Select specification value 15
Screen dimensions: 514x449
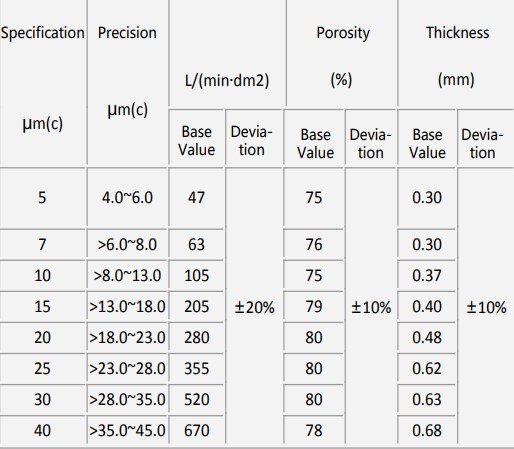click(x=42, y=307)
